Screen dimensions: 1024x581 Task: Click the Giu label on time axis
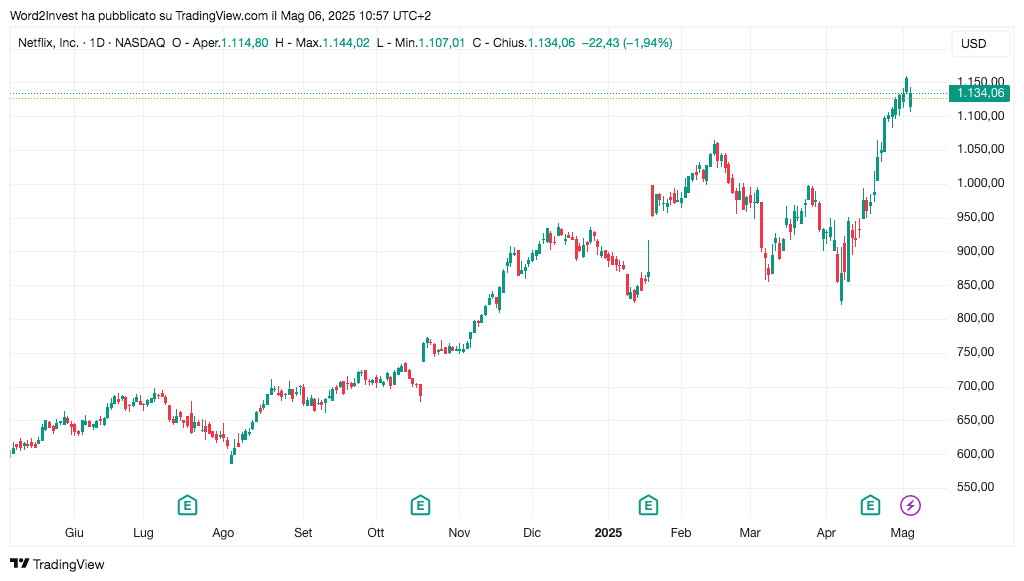[74, 533]
